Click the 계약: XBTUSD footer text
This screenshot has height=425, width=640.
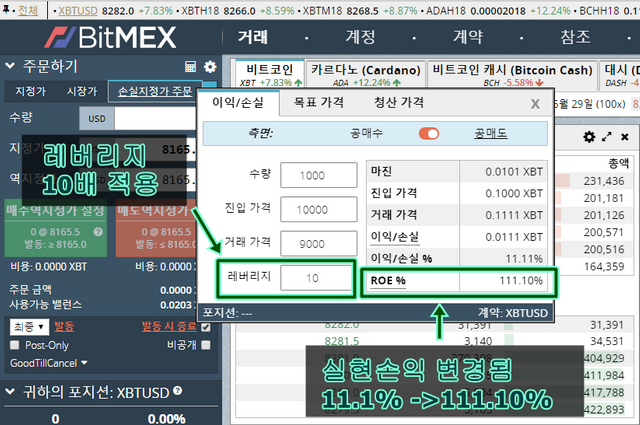513,313
